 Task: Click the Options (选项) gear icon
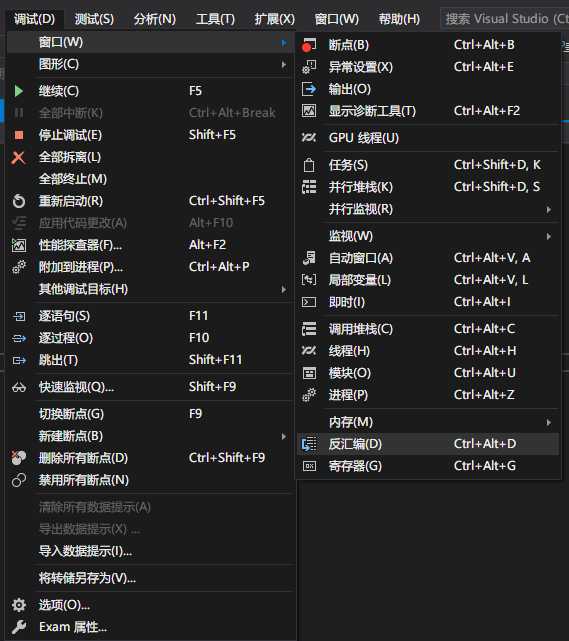tap(19, 605)
